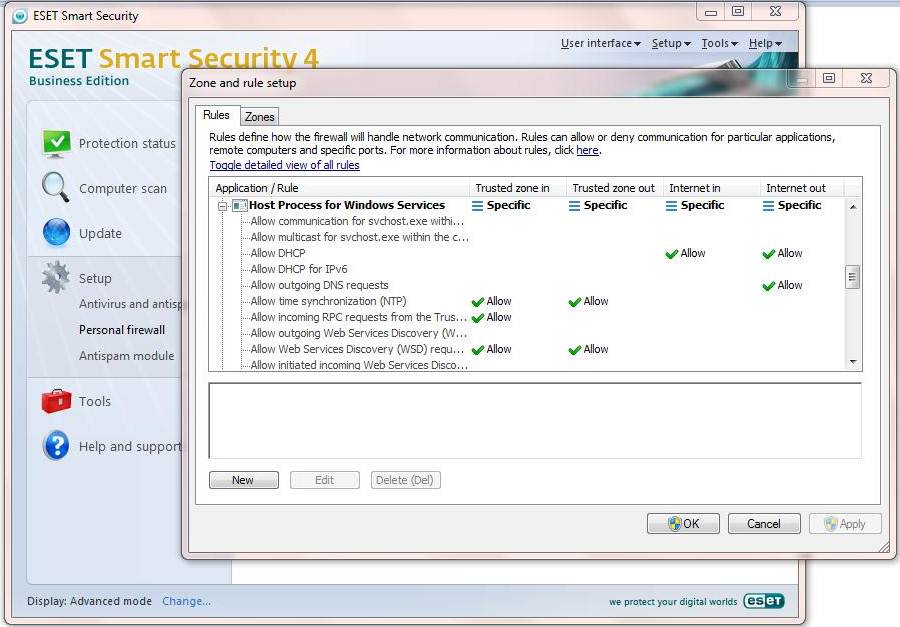The width and height of the screenshot is (900, 627).
Task: Click the rules list scrollbar thumb
Action: (x=853, y=277)
